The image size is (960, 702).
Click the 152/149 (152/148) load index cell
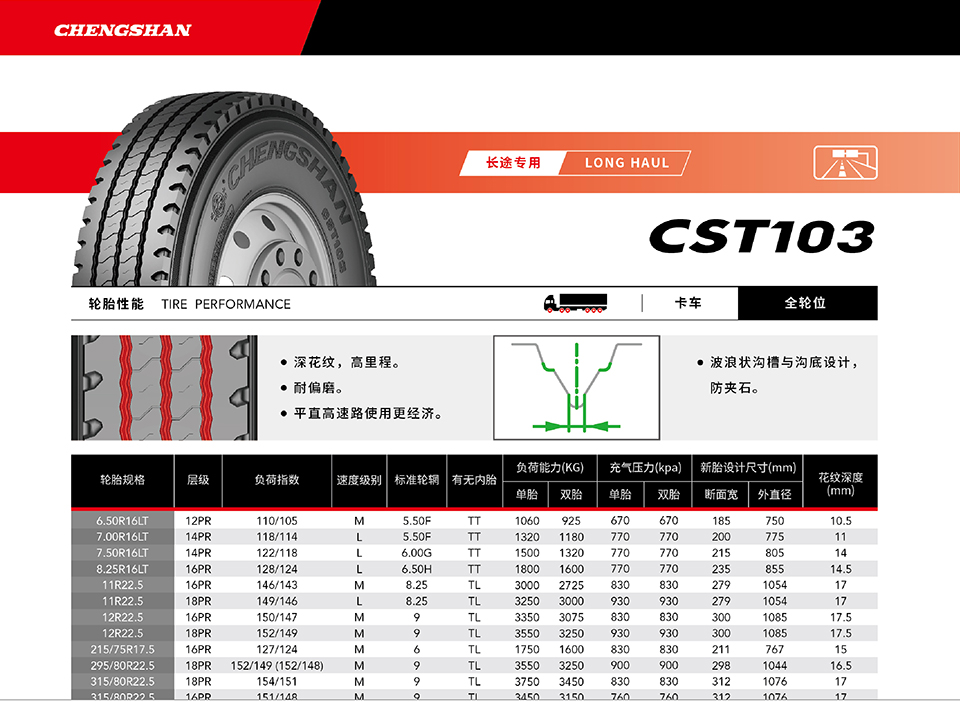tap(277, 665)
